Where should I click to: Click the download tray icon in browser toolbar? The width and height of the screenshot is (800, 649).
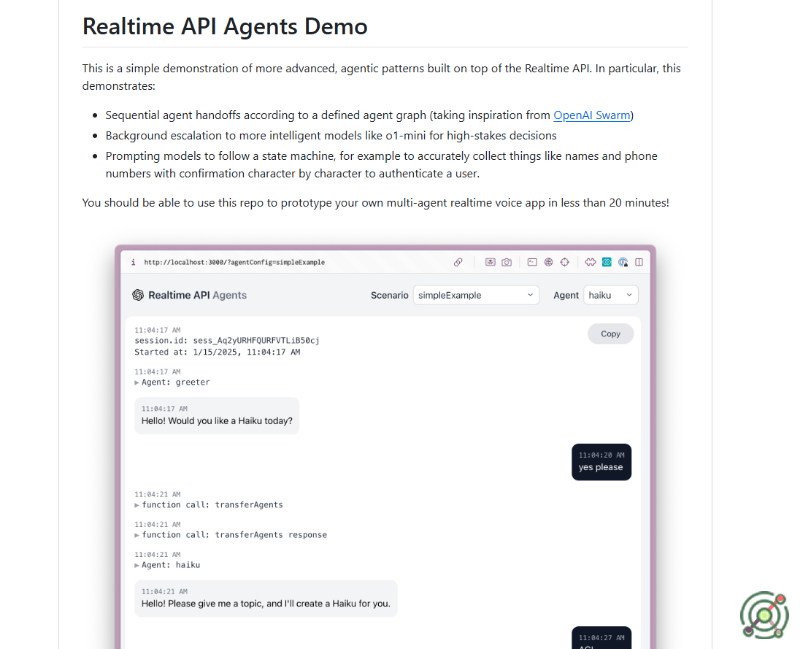pyautogui.click(x=490, y=262)
